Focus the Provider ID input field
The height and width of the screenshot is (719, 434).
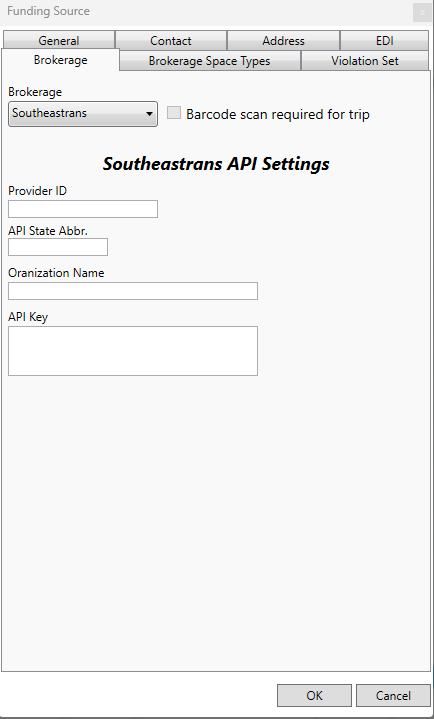click(83, 209)
